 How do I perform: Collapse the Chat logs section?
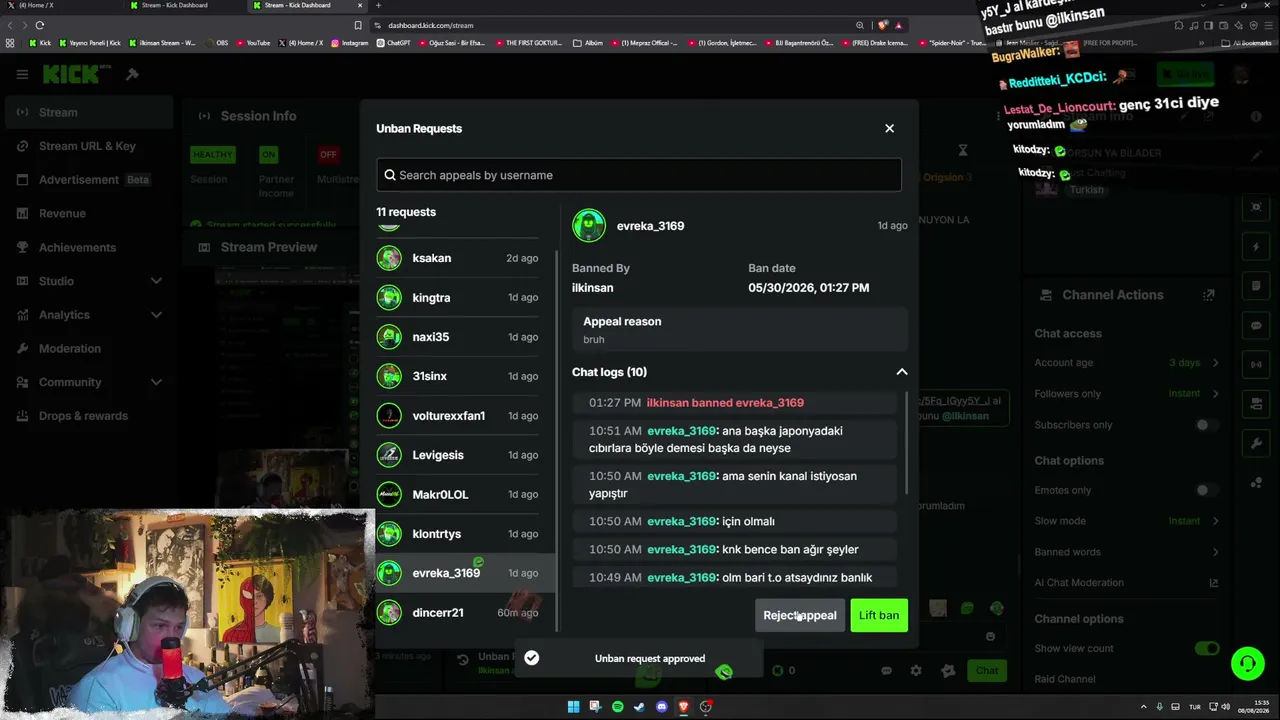click(901, 372)
